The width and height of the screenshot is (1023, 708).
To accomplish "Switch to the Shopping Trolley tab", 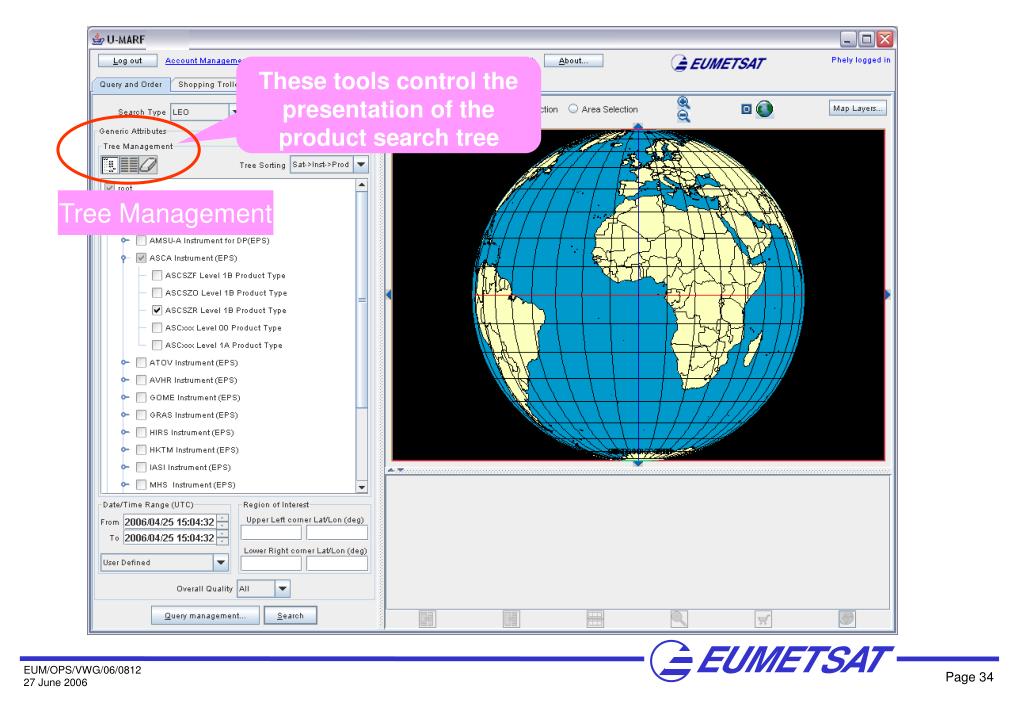I will click(206, 84).
